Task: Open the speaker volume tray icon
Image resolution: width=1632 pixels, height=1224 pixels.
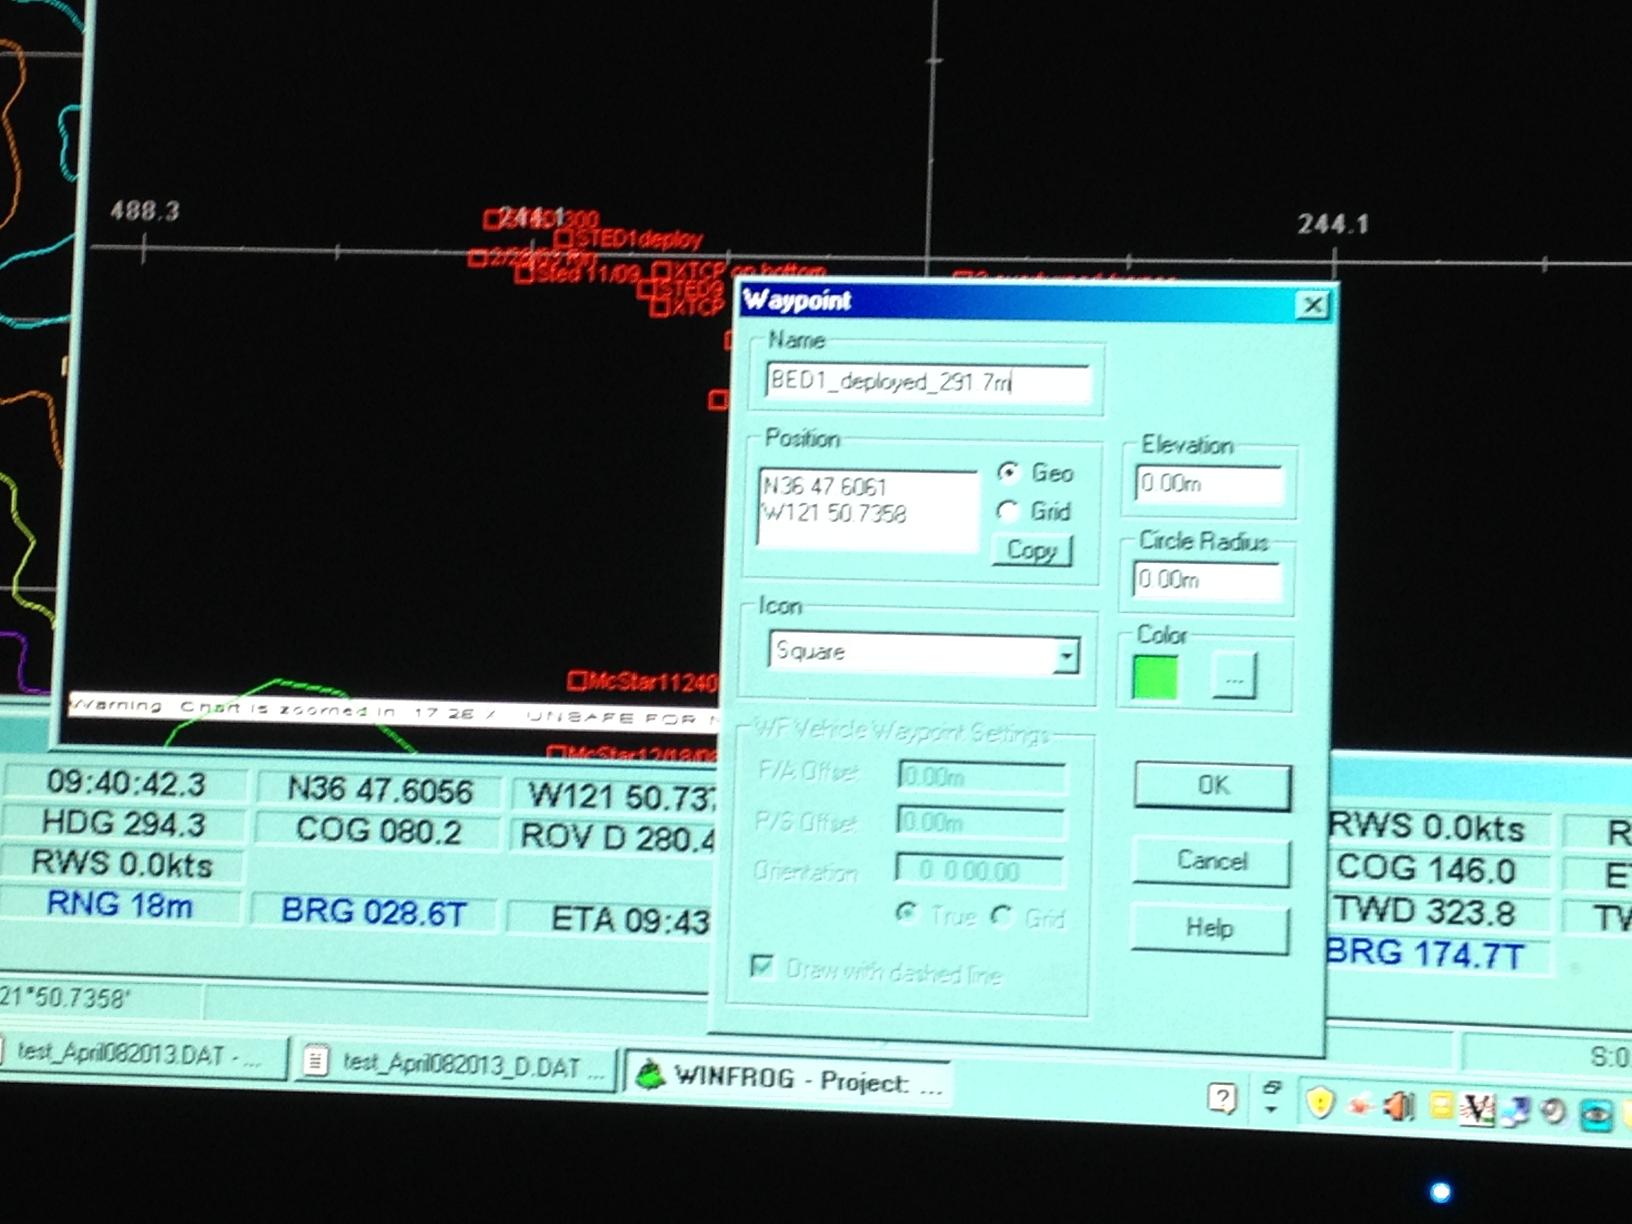Action: (1397, 1106)
